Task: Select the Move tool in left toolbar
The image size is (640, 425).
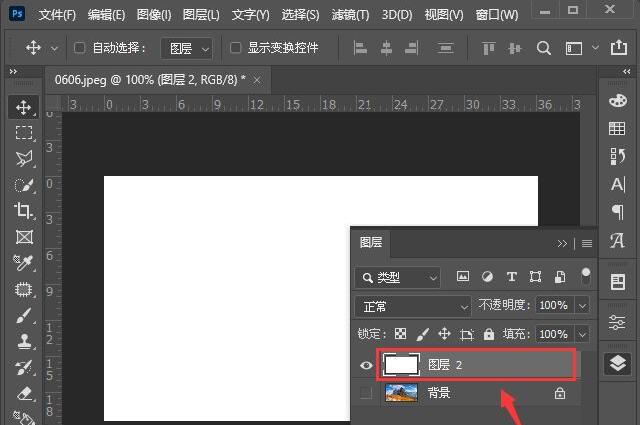Action: tap(24, 107)
